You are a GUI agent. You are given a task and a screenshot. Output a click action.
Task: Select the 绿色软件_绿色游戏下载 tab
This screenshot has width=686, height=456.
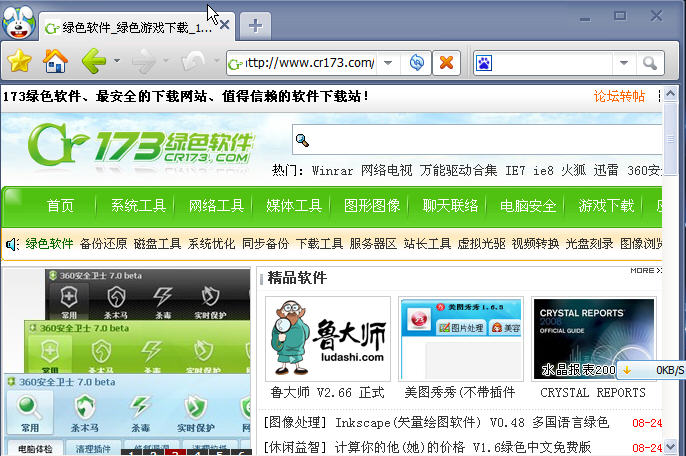pos(136,28)
